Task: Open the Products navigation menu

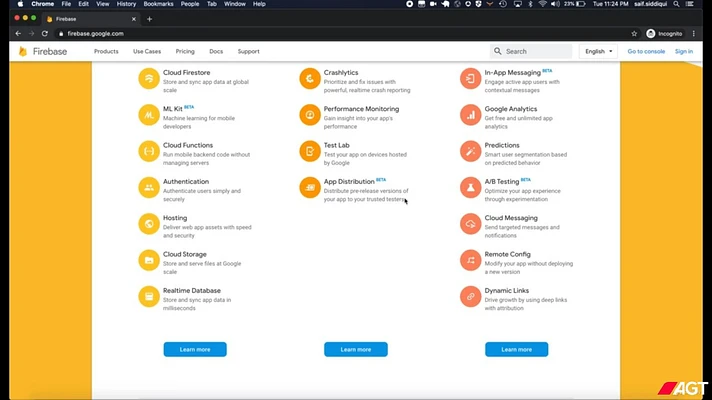Action: [x=106, y=51]
